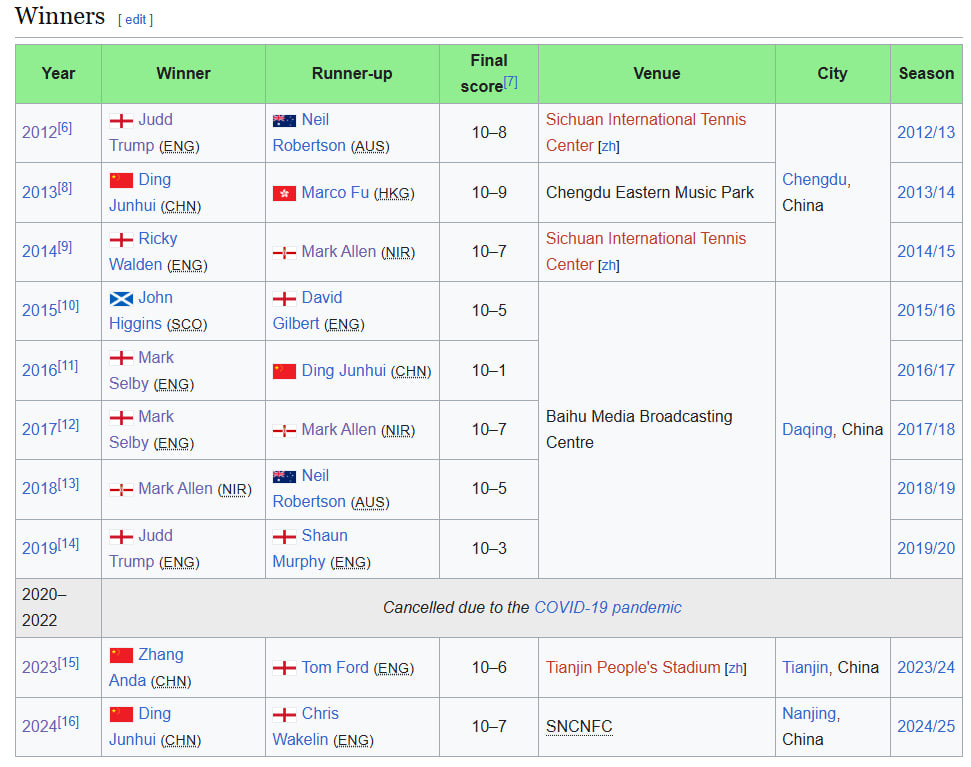971x767 pixels.
Task: Click the China flag beside Ding Junhui 2013
Action: [x=121, y=180]
